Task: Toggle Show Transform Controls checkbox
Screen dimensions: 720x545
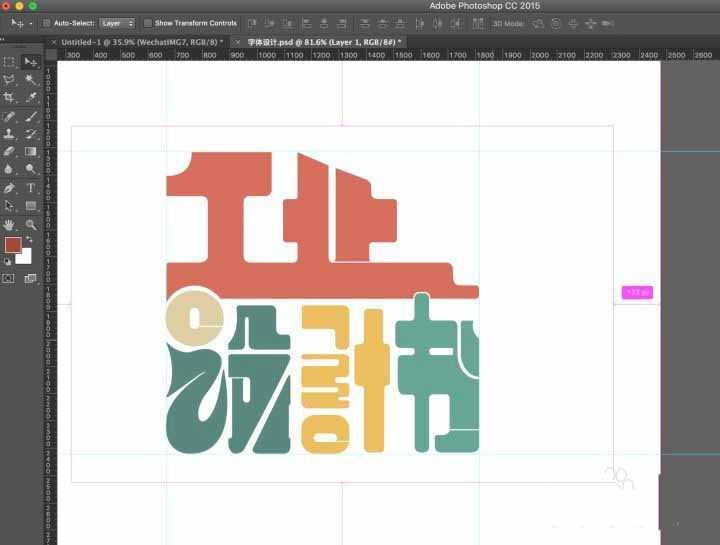Action: point(148,23)
